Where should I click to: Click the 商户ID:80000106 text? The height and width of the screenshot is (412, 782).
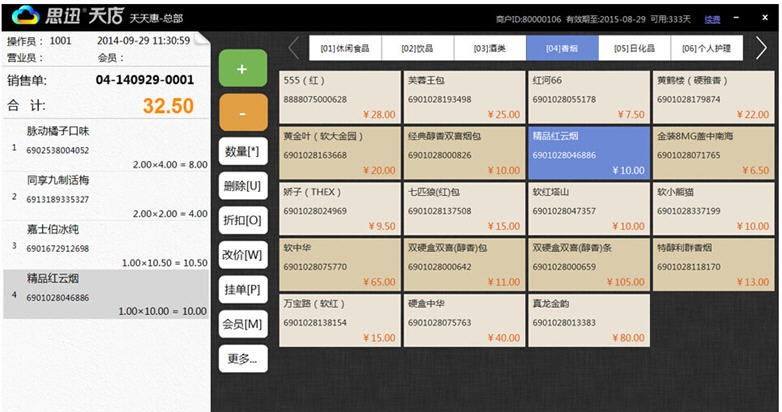(528, 19)
